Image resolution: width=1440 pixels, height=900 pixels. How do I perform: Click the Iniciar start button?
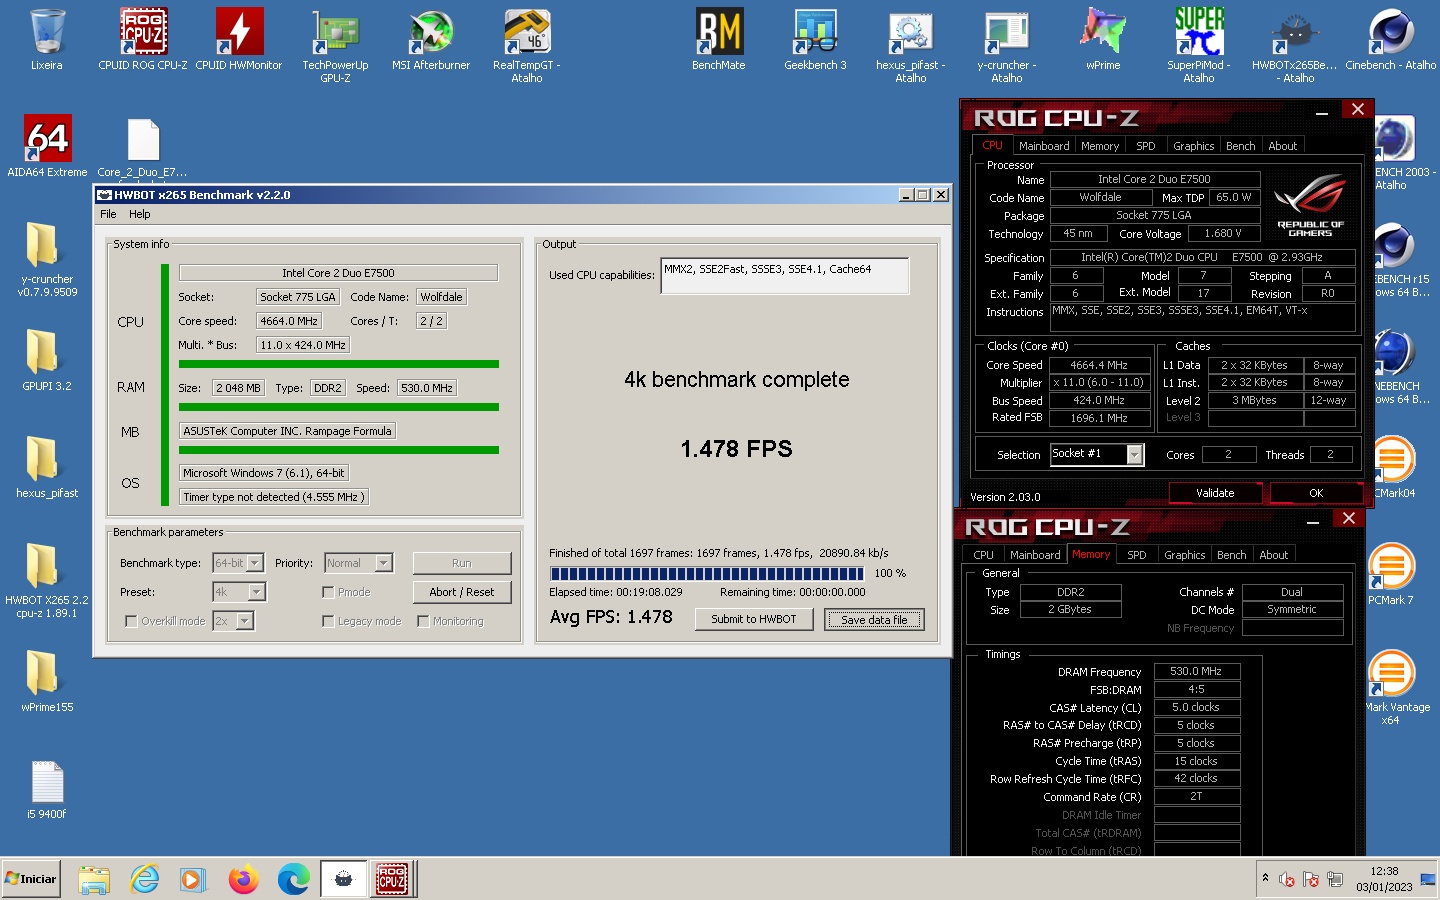(x=32, y=879)
